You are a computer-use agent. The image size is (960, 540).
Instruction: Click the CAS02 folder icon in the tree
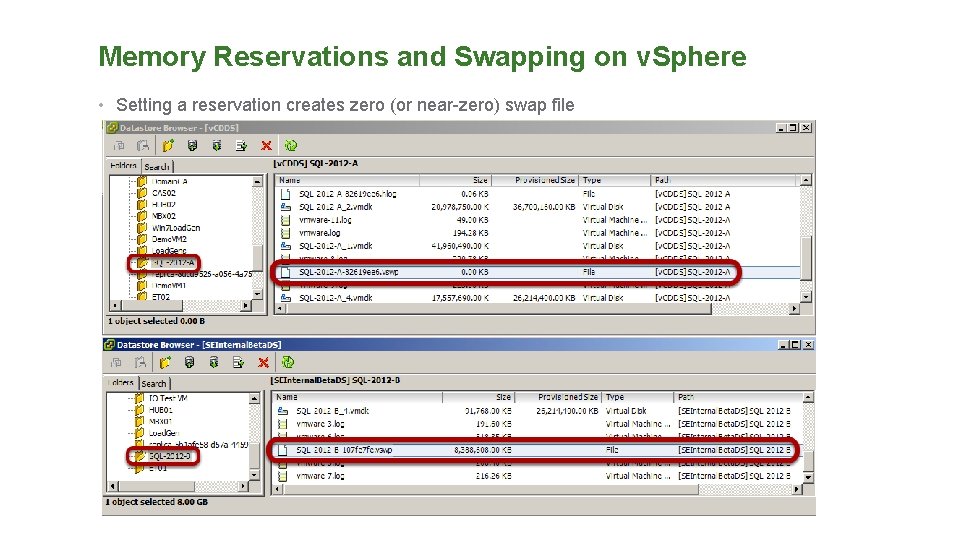(142, 193)
